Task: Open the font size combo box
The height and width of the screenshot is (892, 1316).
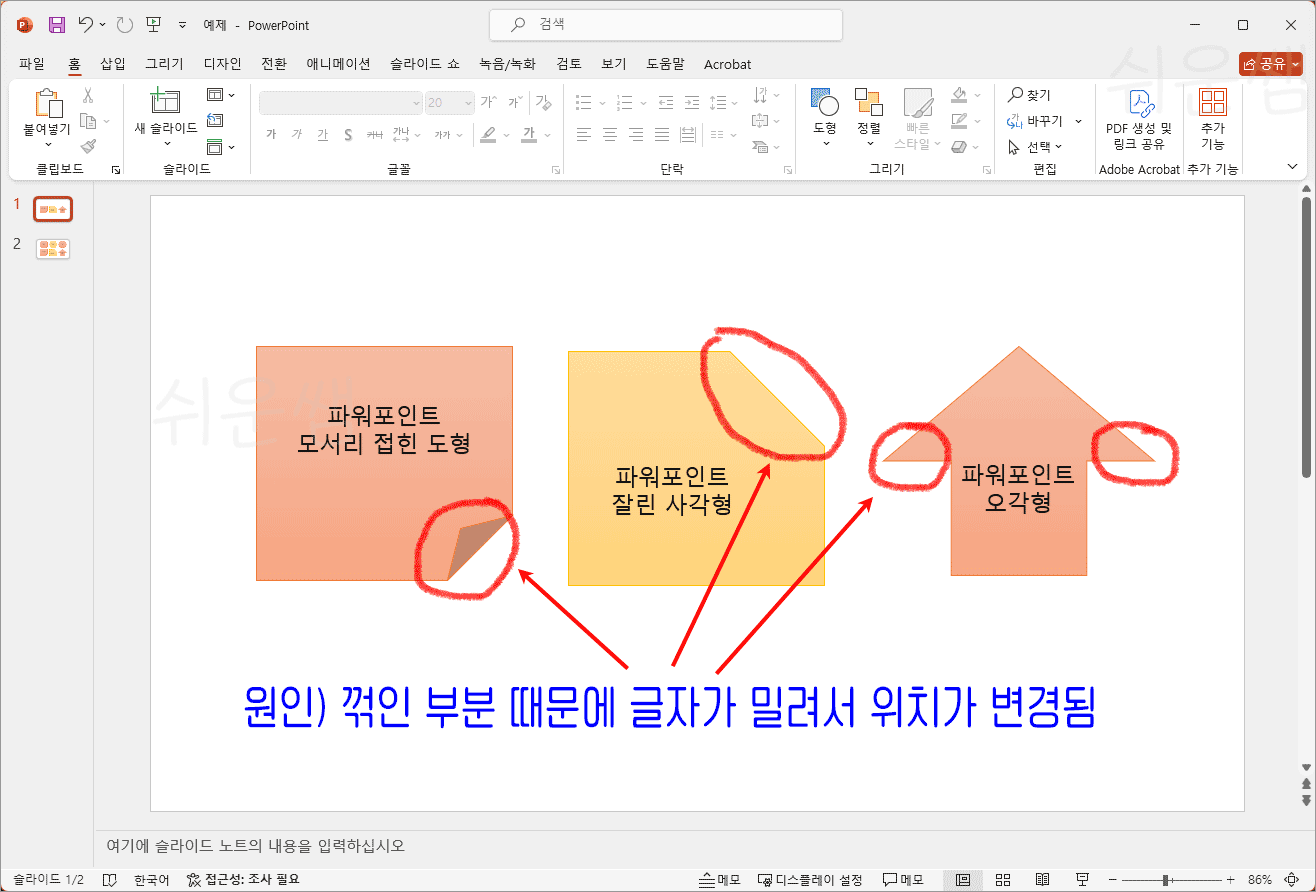Action: click(449, 102)
